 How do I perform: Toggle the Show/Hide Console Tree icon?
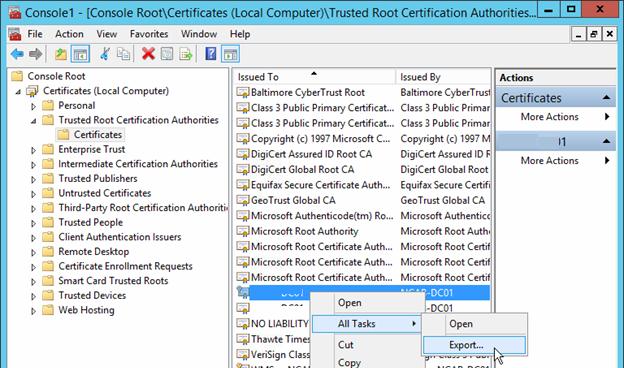80,54
